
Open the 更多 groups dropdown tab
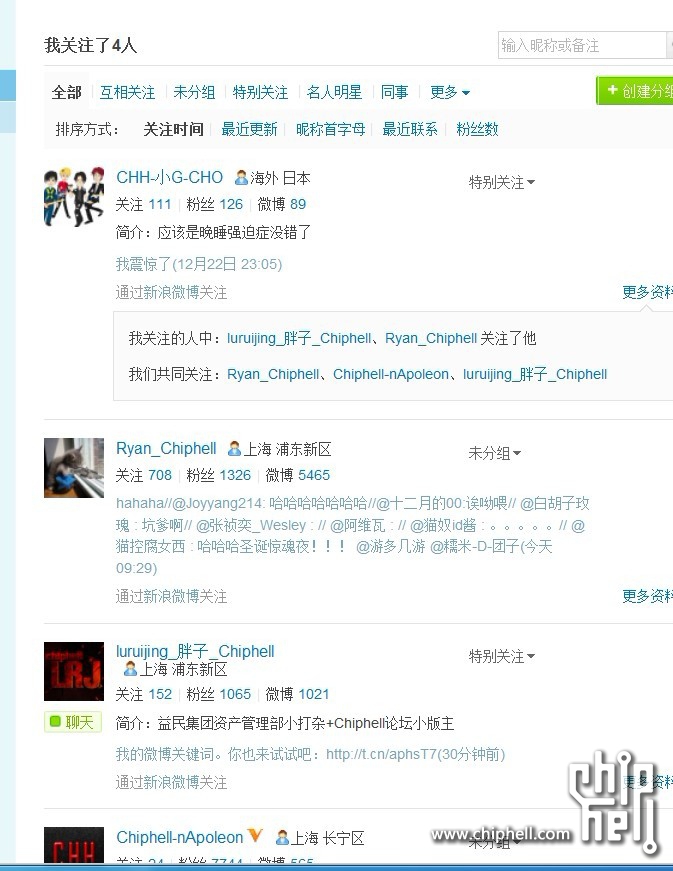pos(450,92)
